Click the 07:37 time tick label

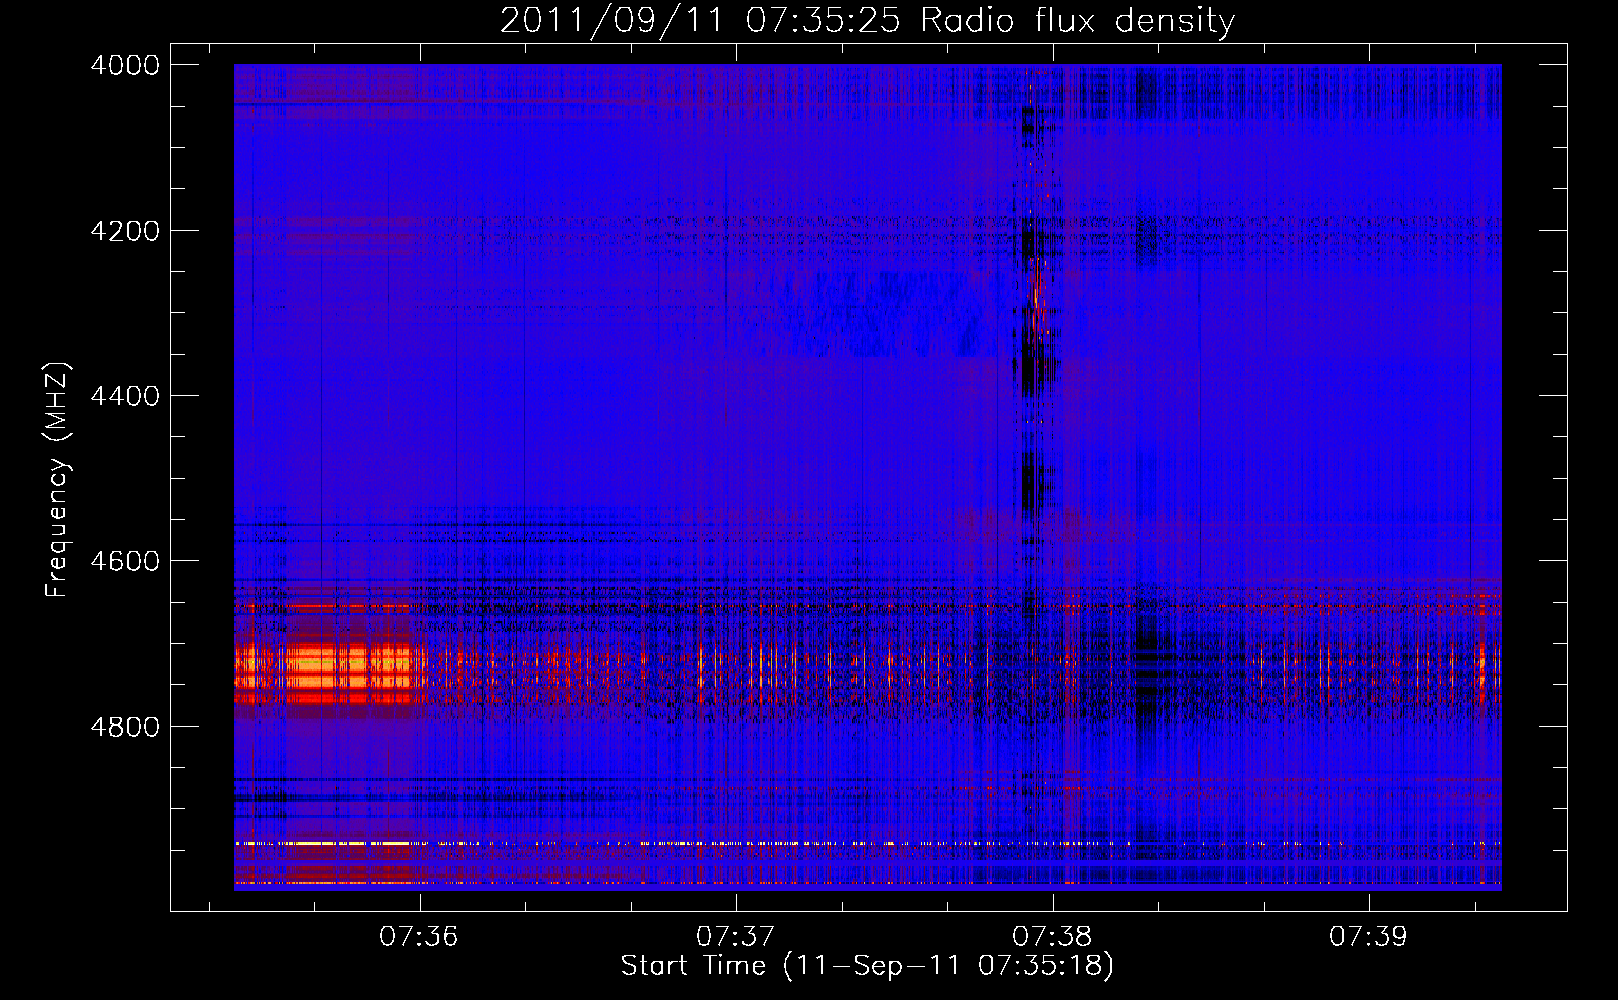point(736,937)
